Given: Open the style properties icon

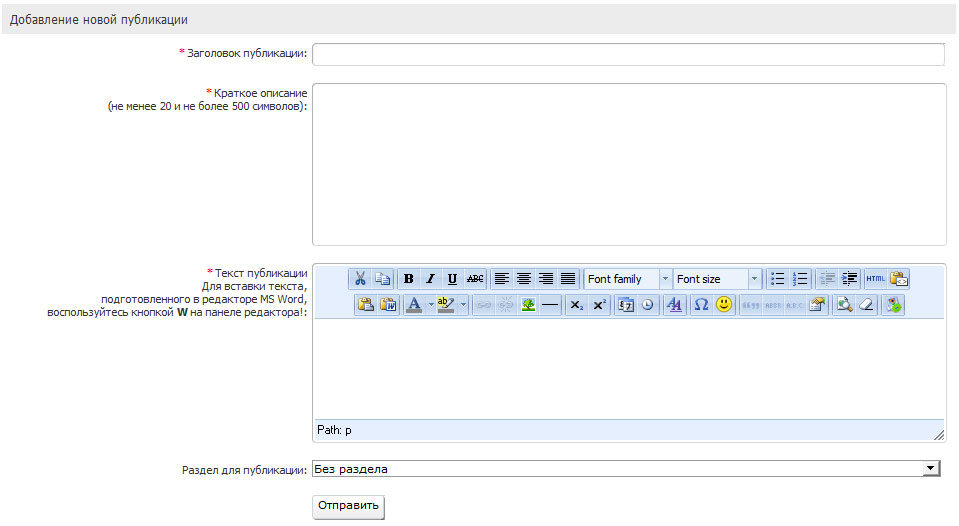Looking at the screenshot, I should [674, 305].
